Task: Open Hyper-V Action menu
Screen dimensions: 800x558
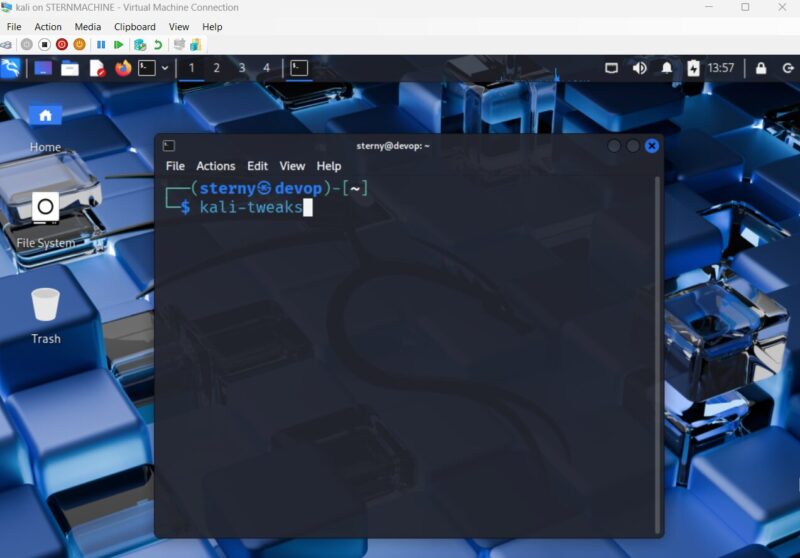Action: coord(48,27)
